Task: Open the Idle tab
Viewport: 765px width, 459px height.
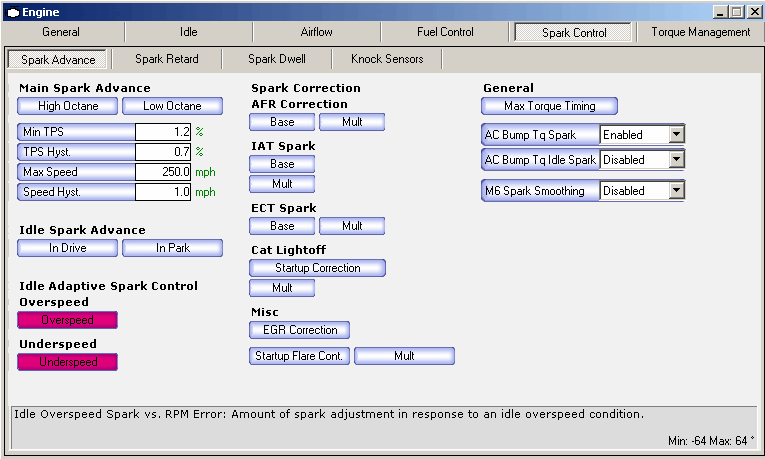Action: coord(188,32)
